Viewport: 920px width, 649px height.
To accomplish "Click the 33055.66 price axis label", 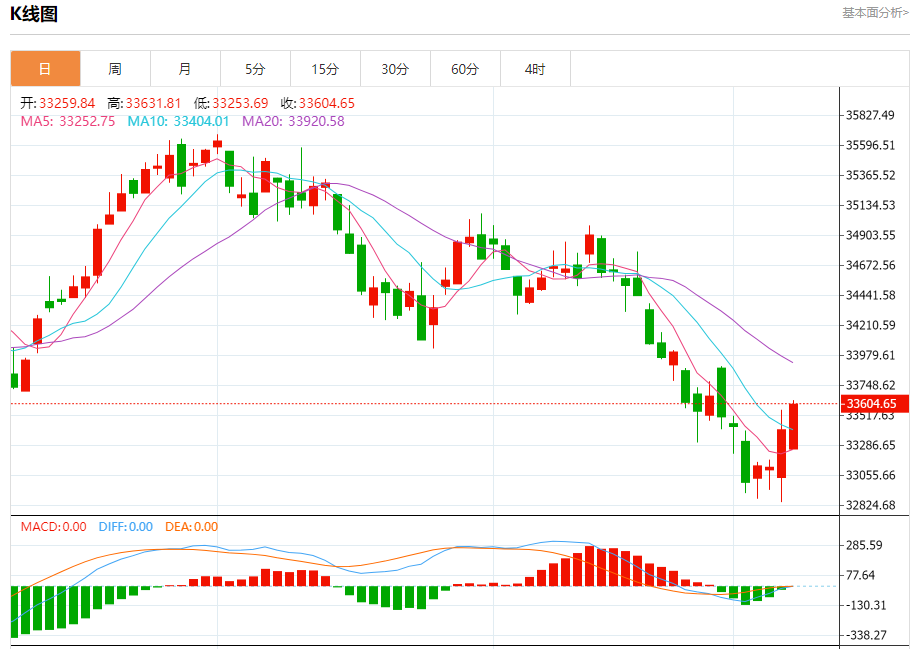I will pyautogui.click(x=870, y=475).
